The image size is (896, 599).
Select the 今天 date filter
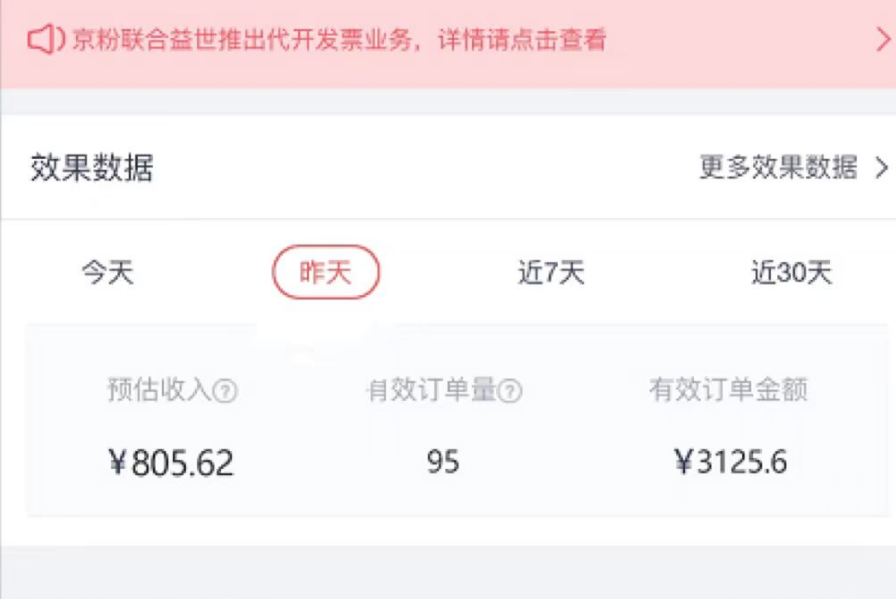click(108, 271)
